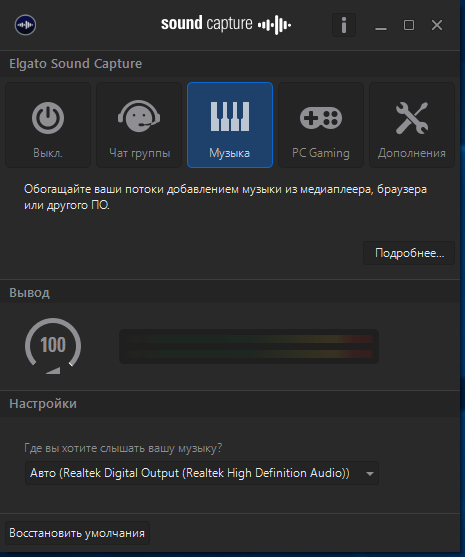The height and width of the screenshot is (557, 465).
Task: Select the Выкл. power mode
Action: 48,125
